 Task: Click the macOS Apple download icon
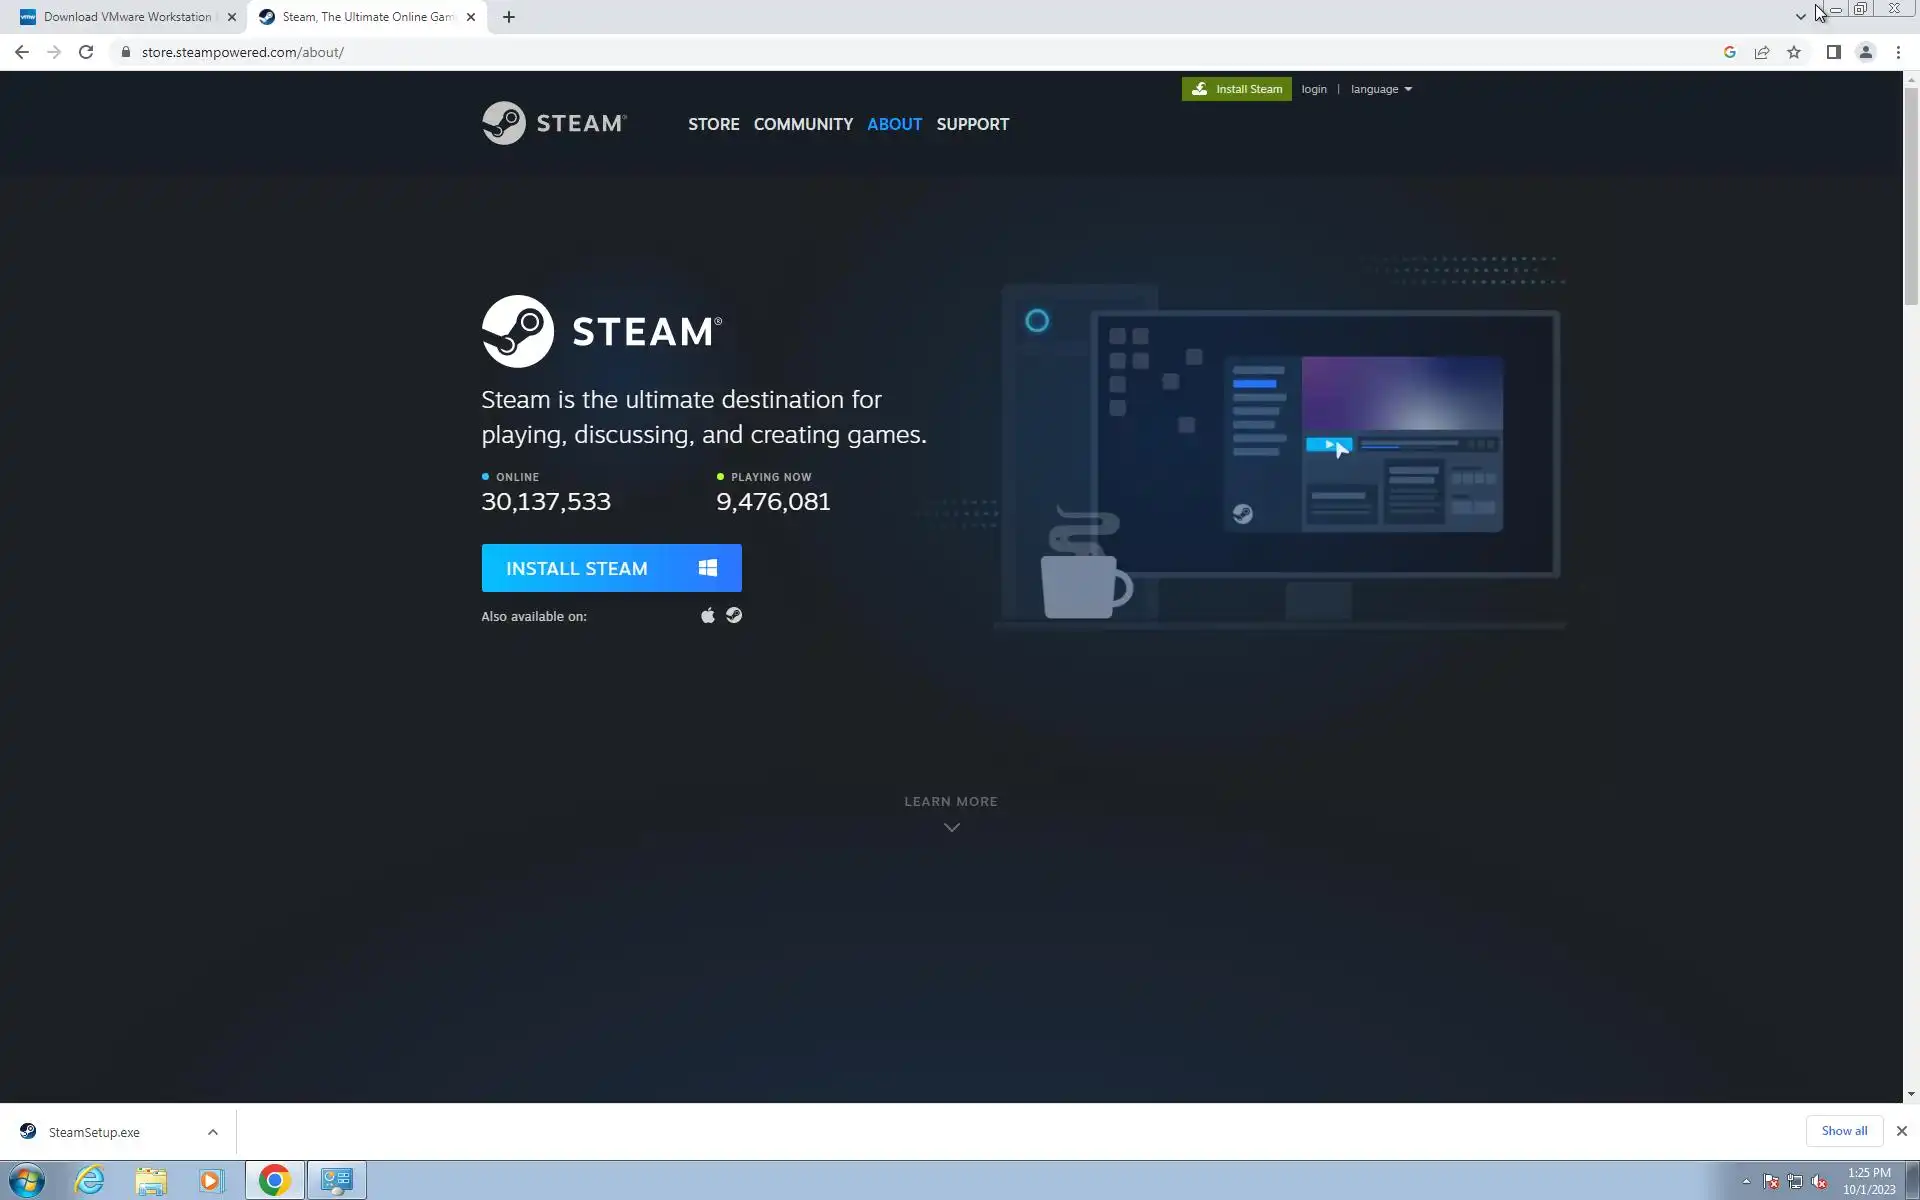[708, 616]
